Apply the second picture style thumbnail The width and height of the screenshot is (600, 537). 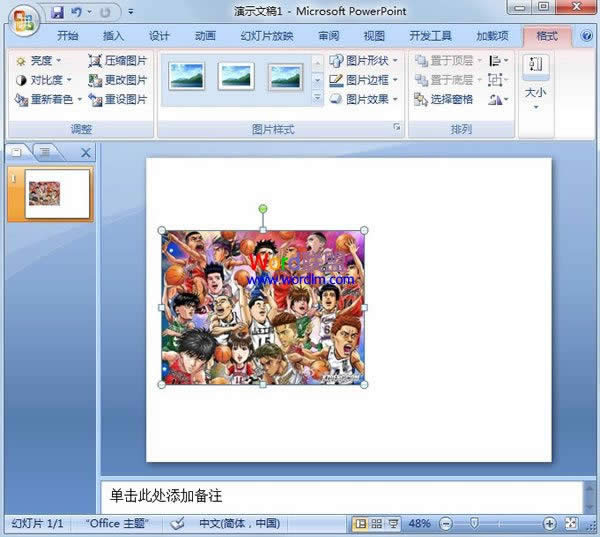click(236, 76)
